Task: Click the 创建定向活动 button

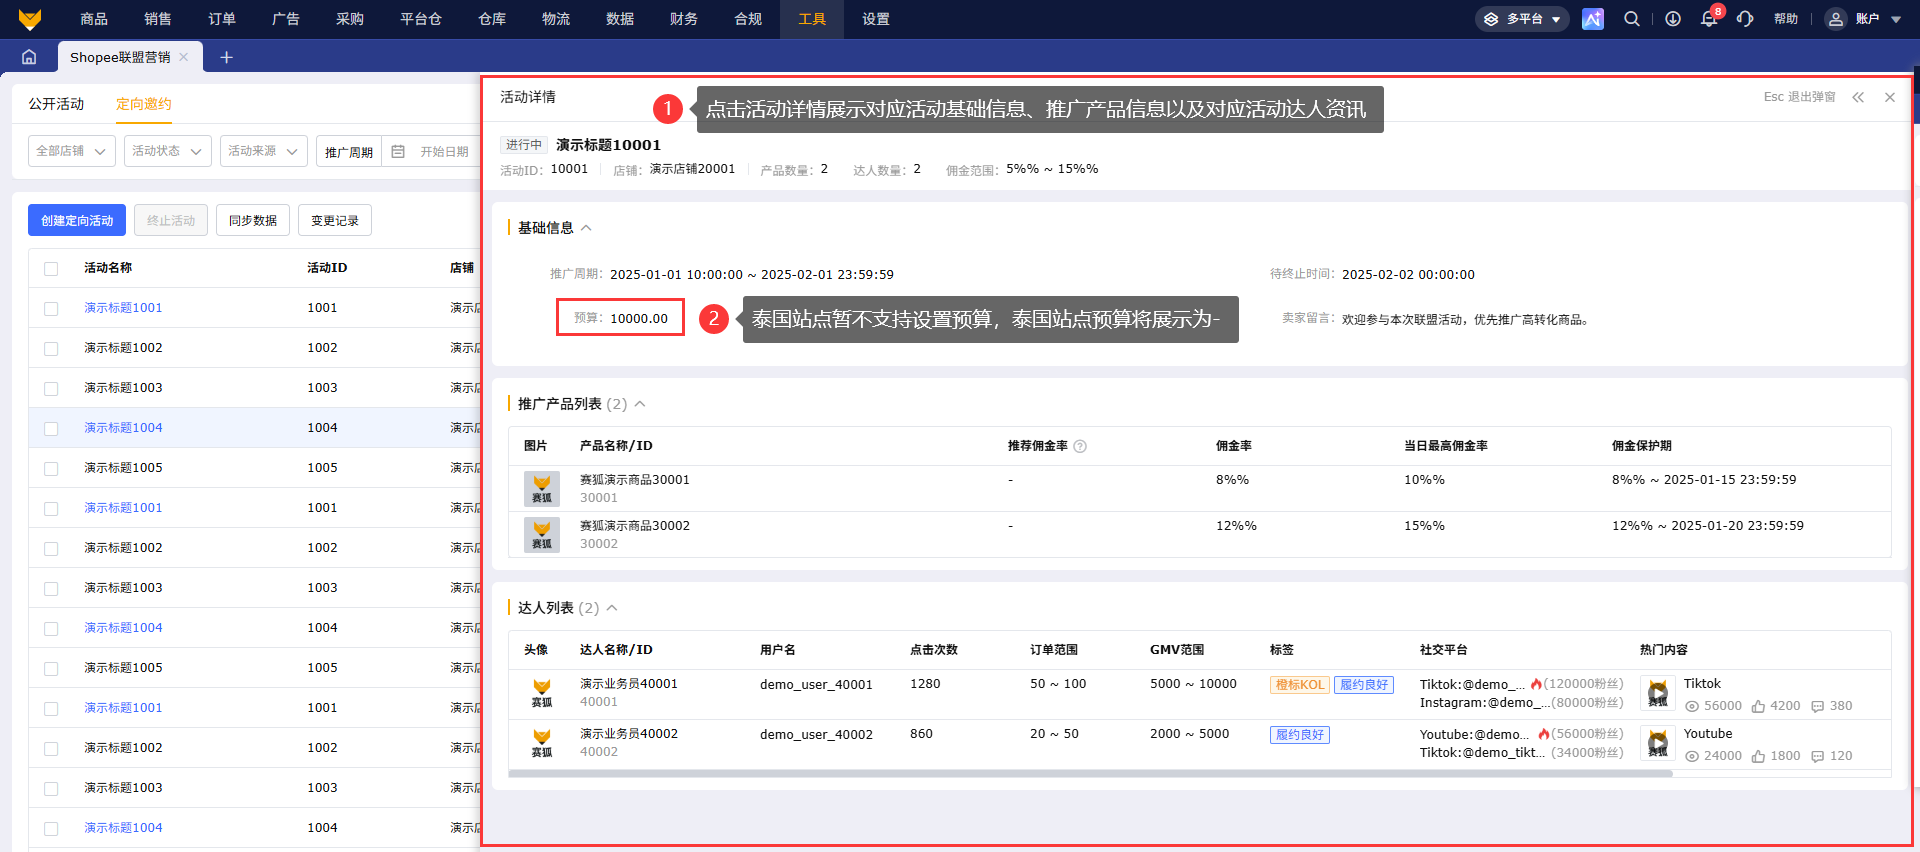Action: click(x=77, y=221)
